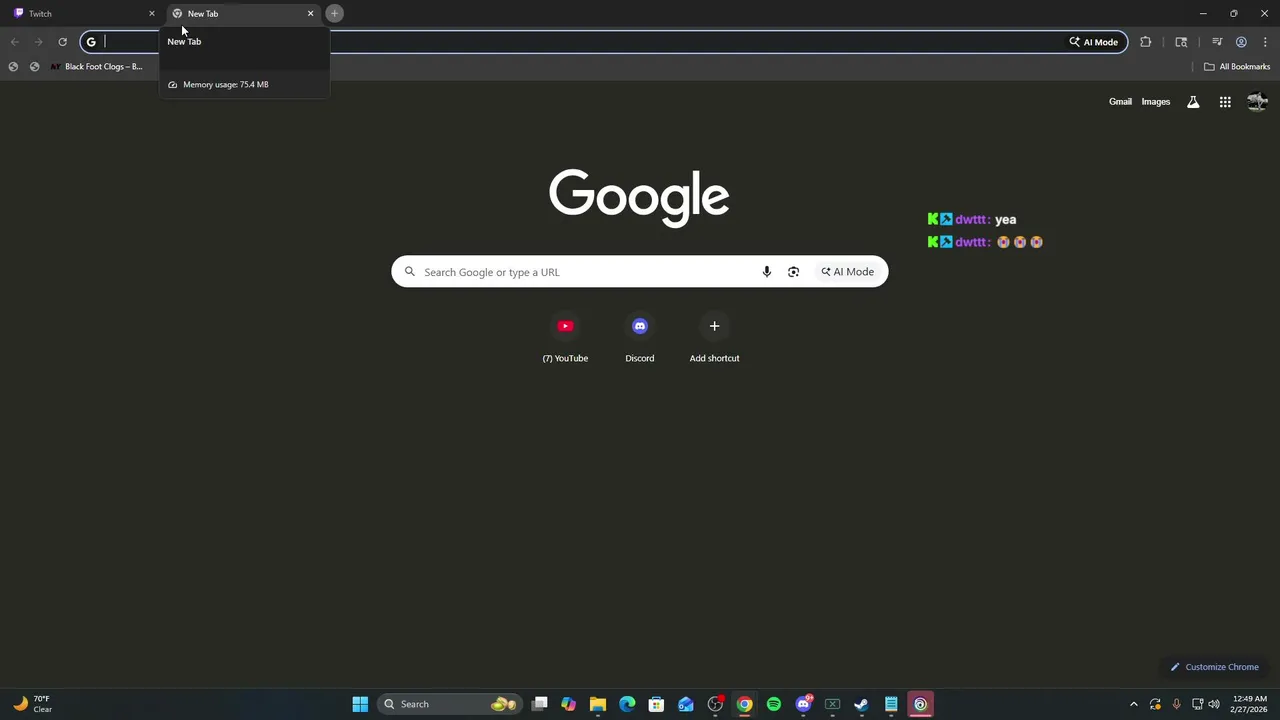Open Chrome three-dot menu
The image size is (1280, 720).
tap(1265, 42)
